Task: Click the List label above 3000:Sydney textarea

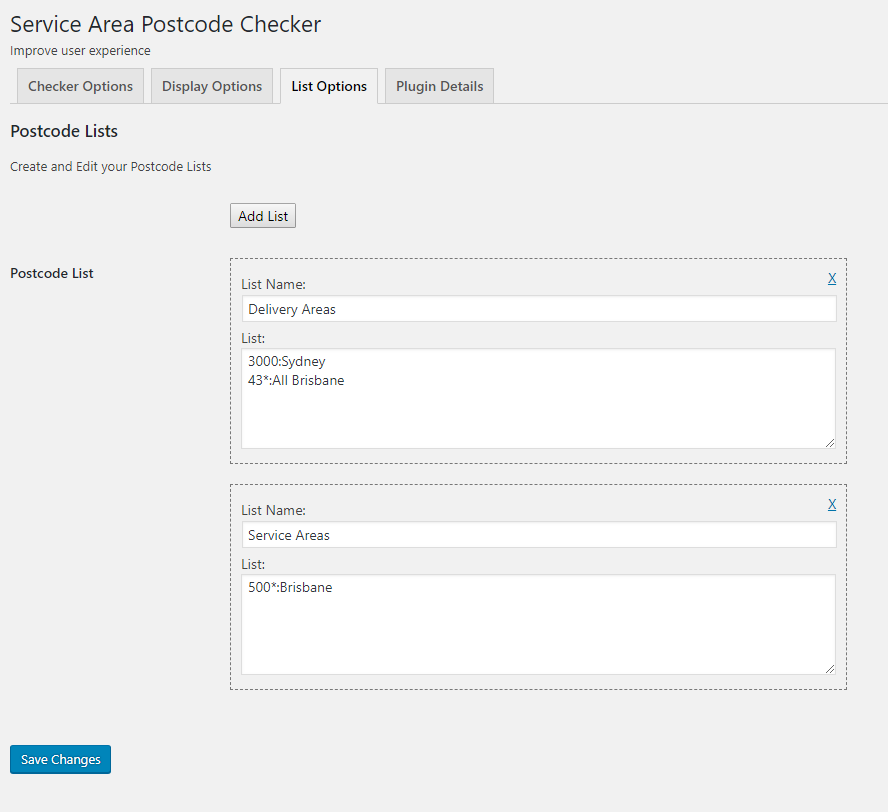Action: pyautogui.click(x=252, y=338)
